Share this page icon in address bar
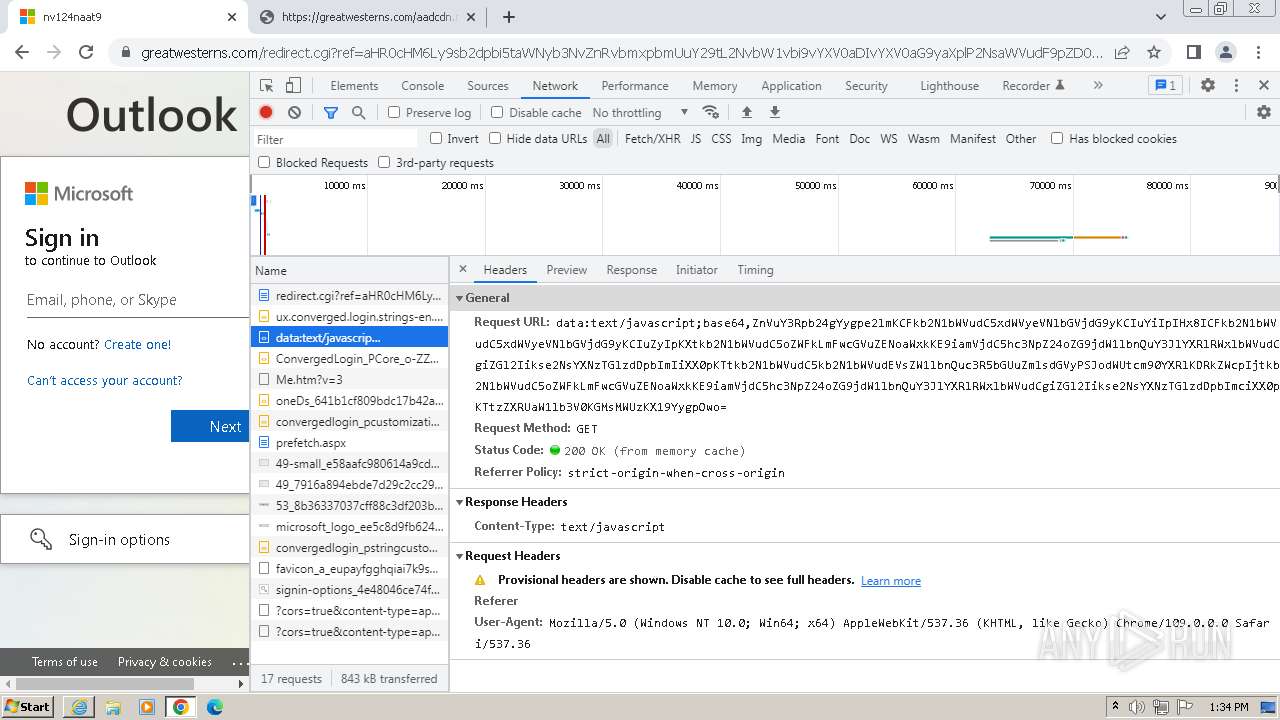Image resolution: width=1280 pixels, height=720 pixels. tap(1122, 52)
